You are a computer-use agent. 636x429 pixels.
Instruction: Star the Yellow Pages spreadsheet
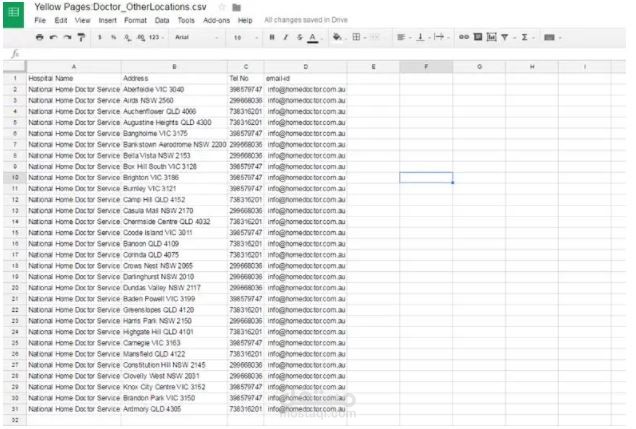point(222,7)
